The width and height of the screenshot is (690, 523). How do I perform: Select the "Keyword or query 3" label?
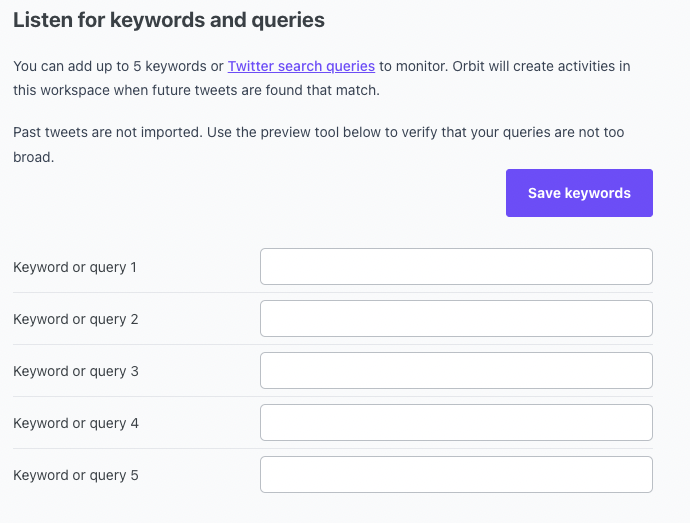pos(75,371)
